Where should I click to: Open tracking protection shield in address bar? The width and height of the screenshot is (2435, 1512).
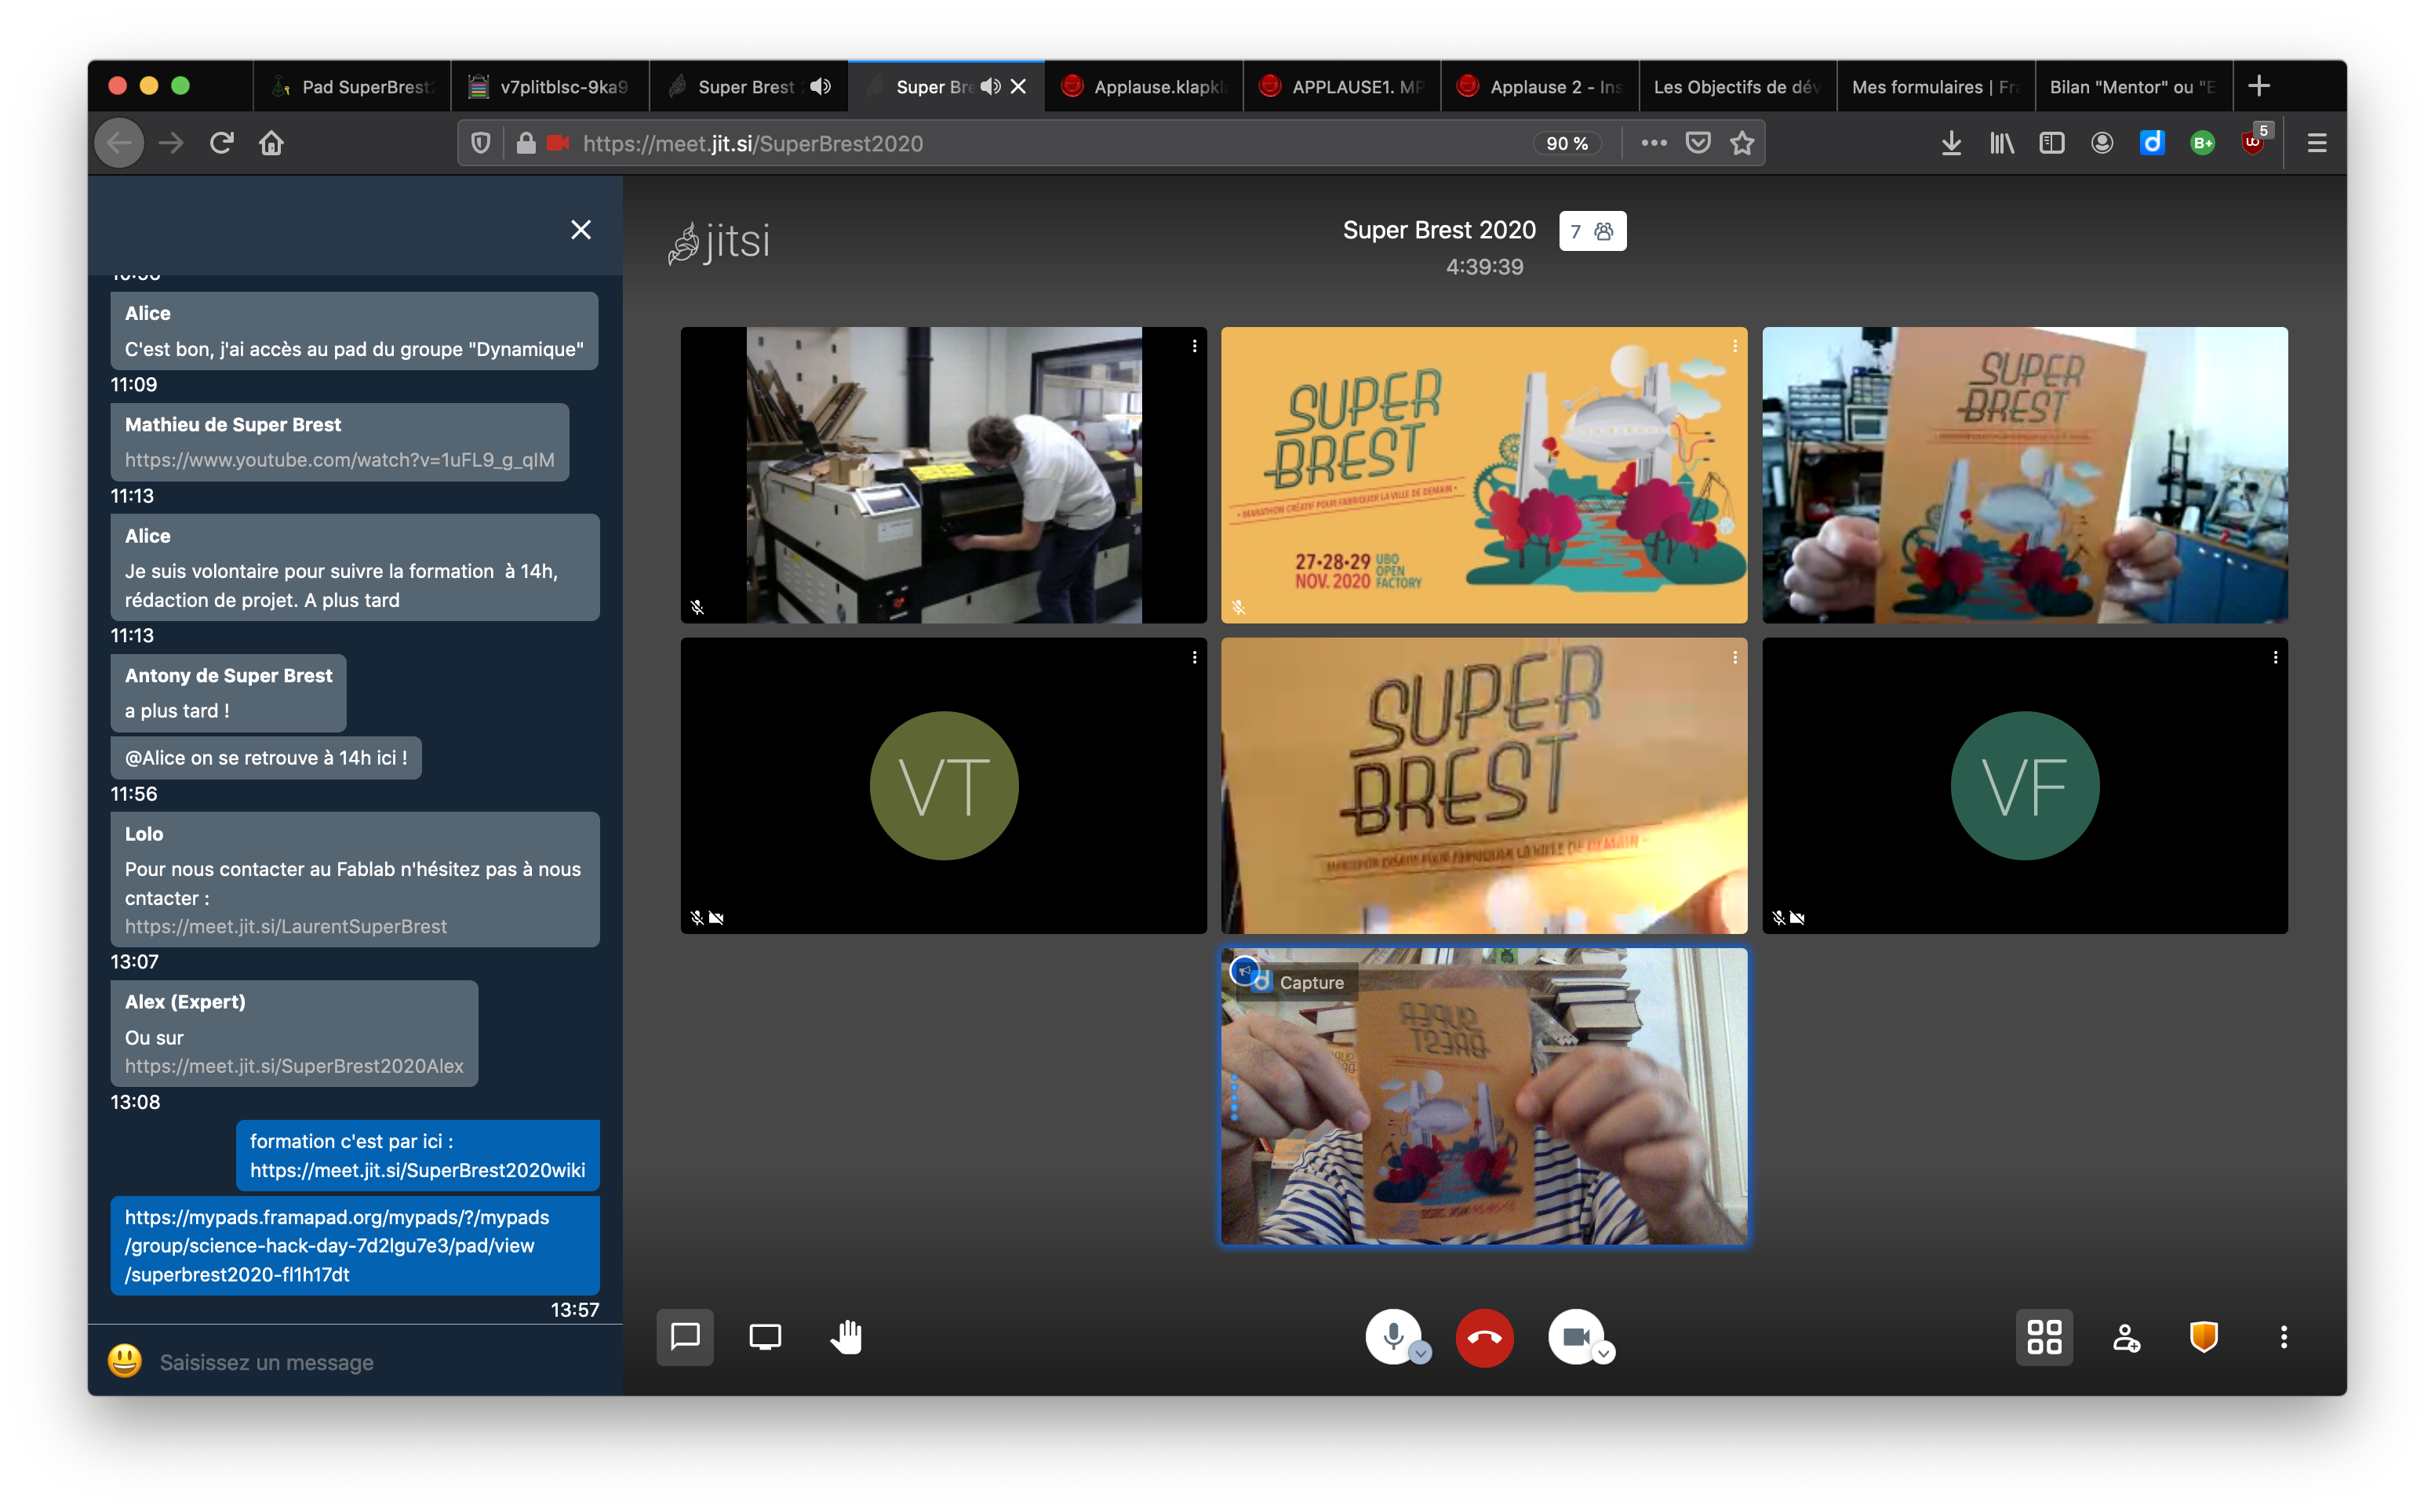[480, 143]
